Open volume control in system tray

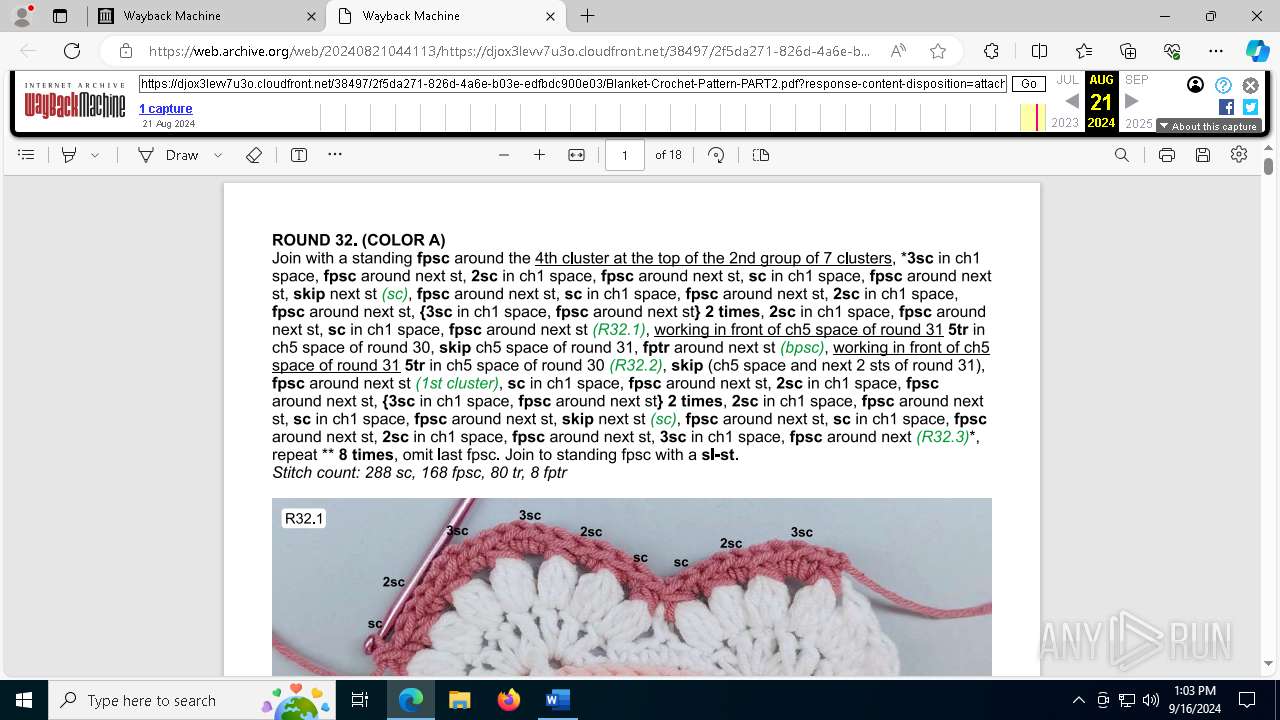(1151, 700)
